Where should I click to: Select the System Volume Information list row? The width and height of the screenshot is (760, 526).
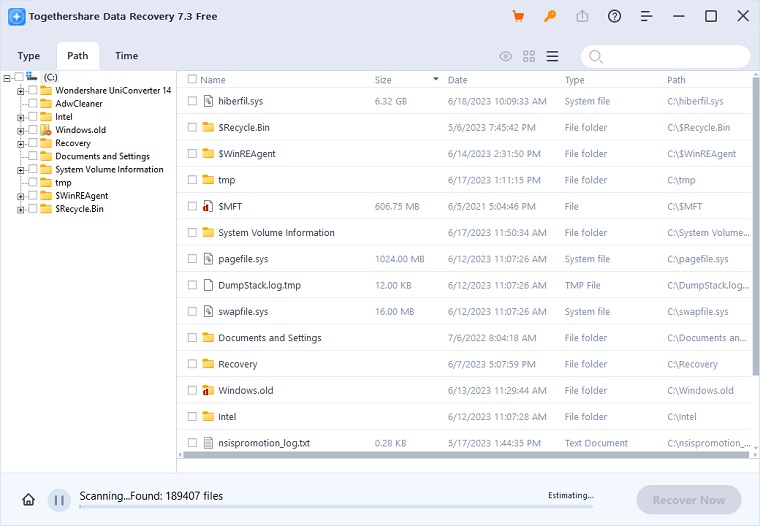tap(464, 232)
